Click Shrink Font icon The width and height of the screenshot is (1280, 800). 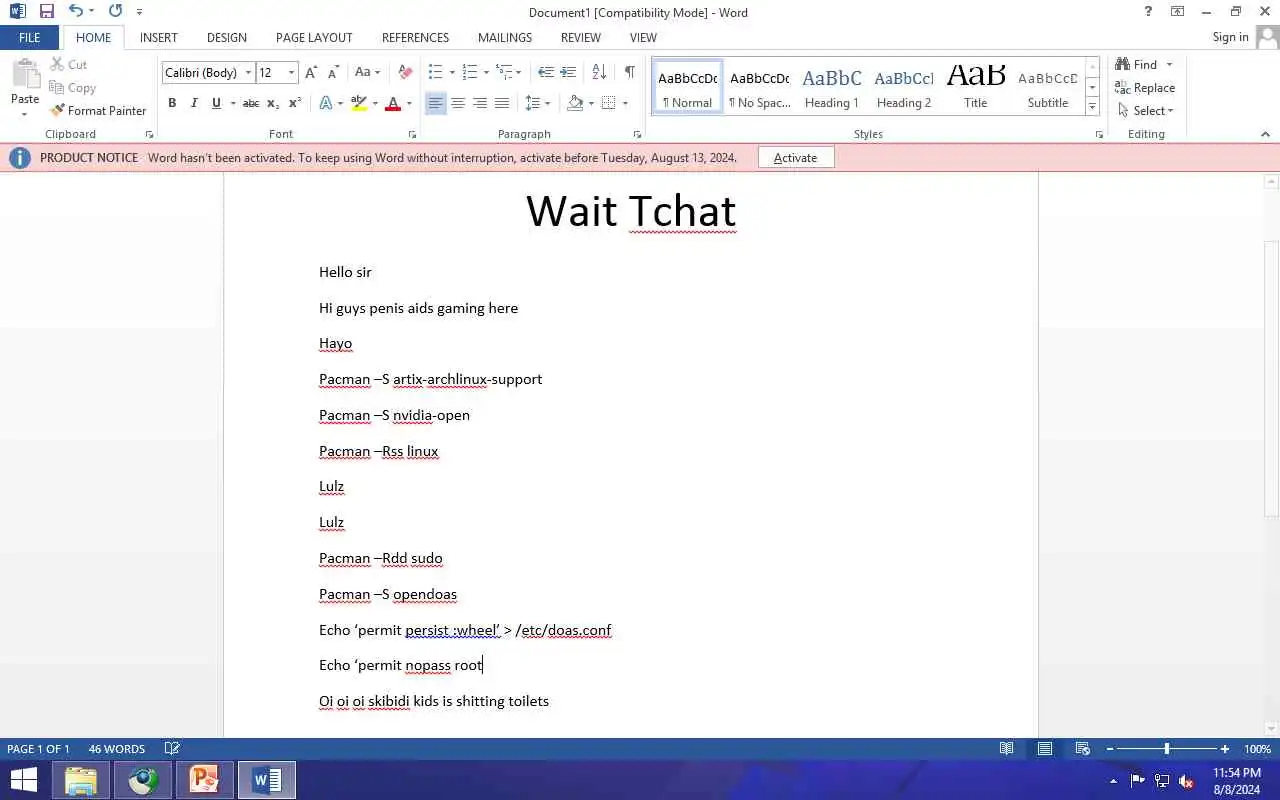pos(332,72)
